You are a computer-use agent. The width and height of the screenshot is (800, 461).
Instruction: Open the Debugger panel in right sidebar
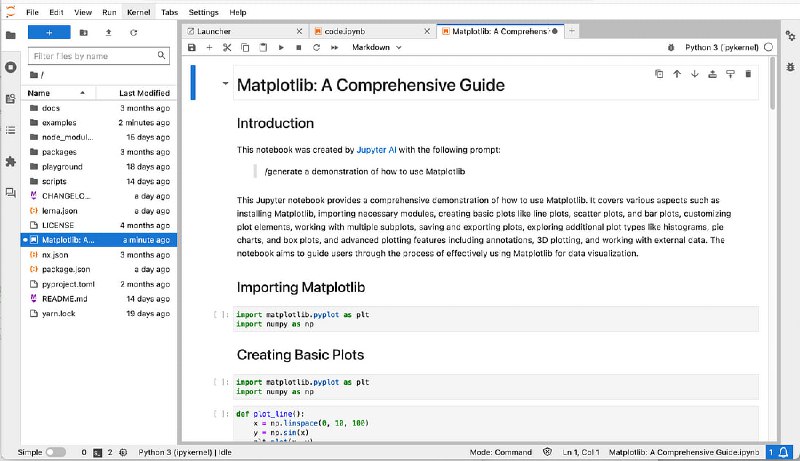click(x=790, y=67)
